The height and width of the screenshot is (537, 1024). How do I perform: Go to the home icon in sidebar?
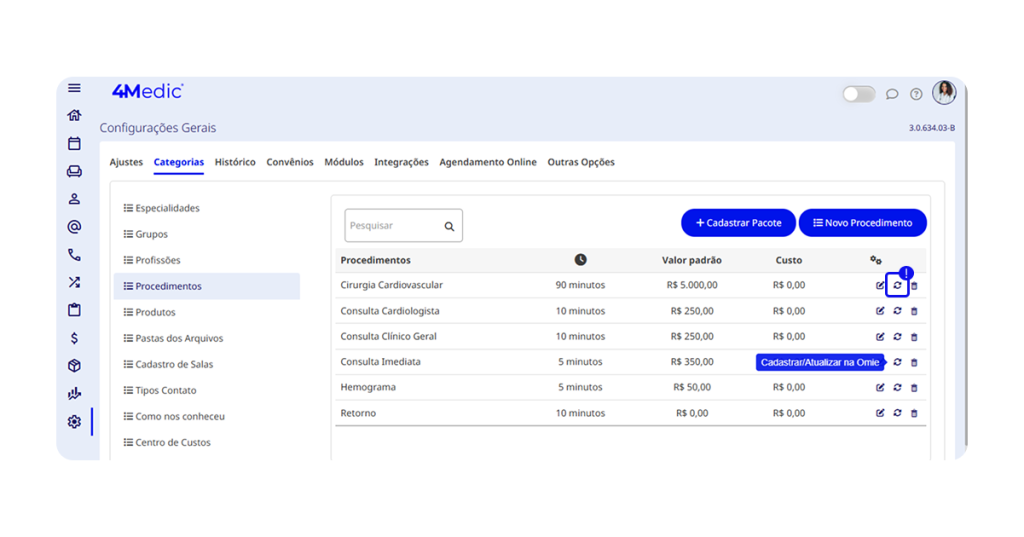(74, 115)
